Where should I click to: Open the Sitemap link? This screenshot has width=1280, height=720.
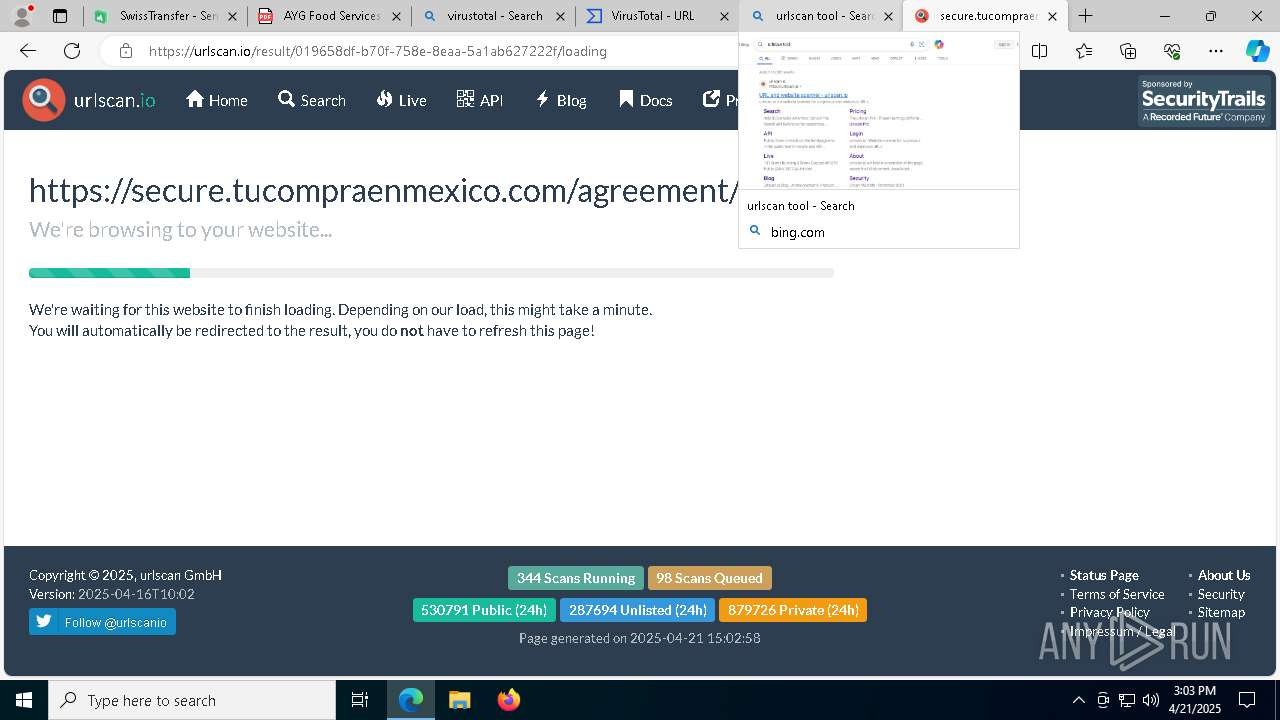pos(1221,612)
